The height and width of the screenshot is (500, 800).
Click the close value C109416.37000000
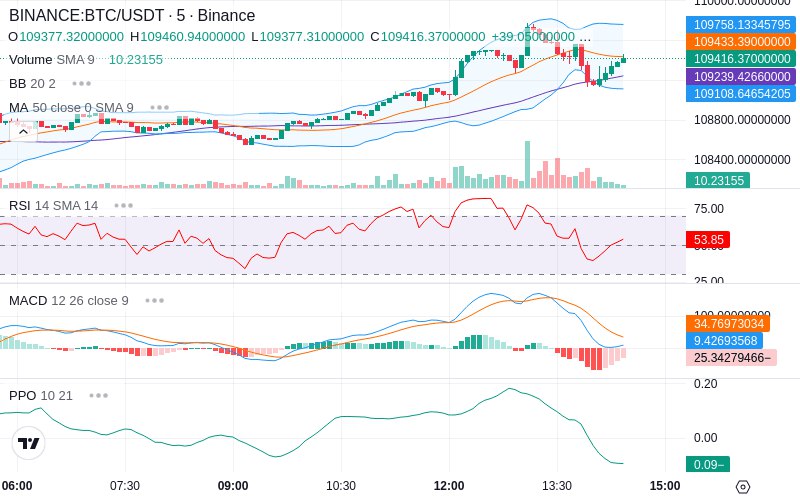[428, 37]
